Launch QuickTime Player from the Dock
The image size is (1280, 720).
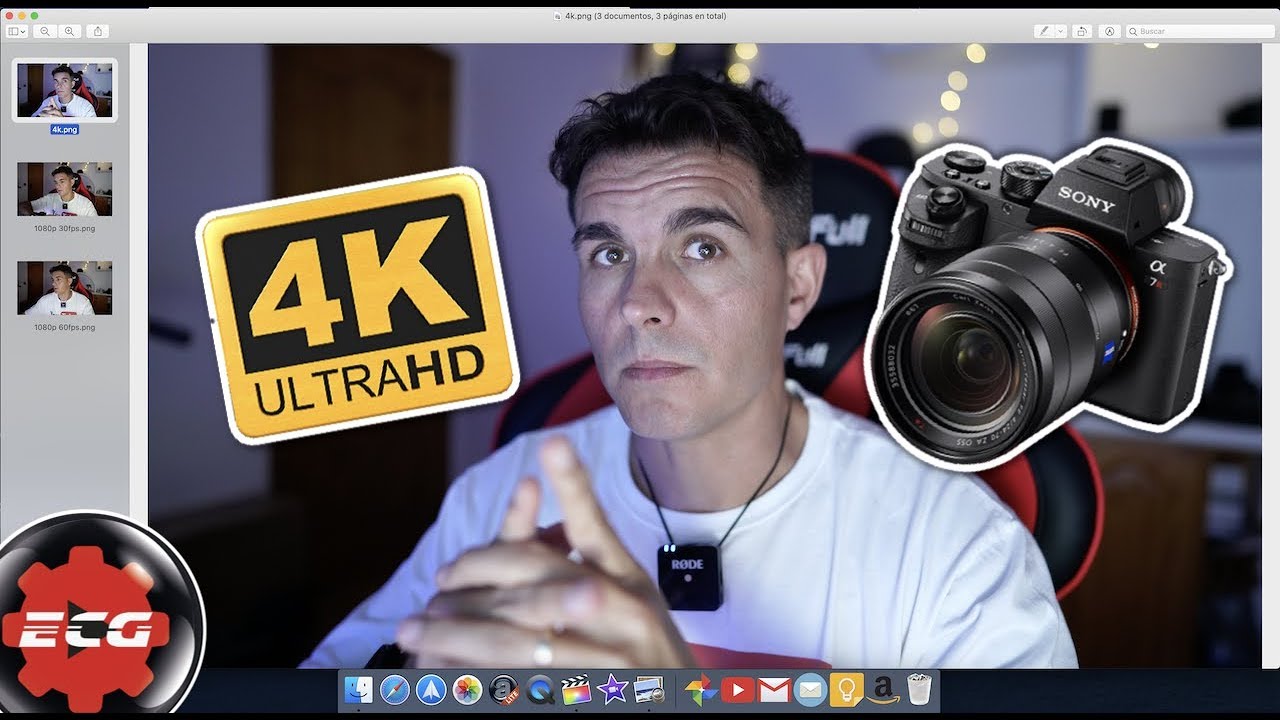pos(540,689)
